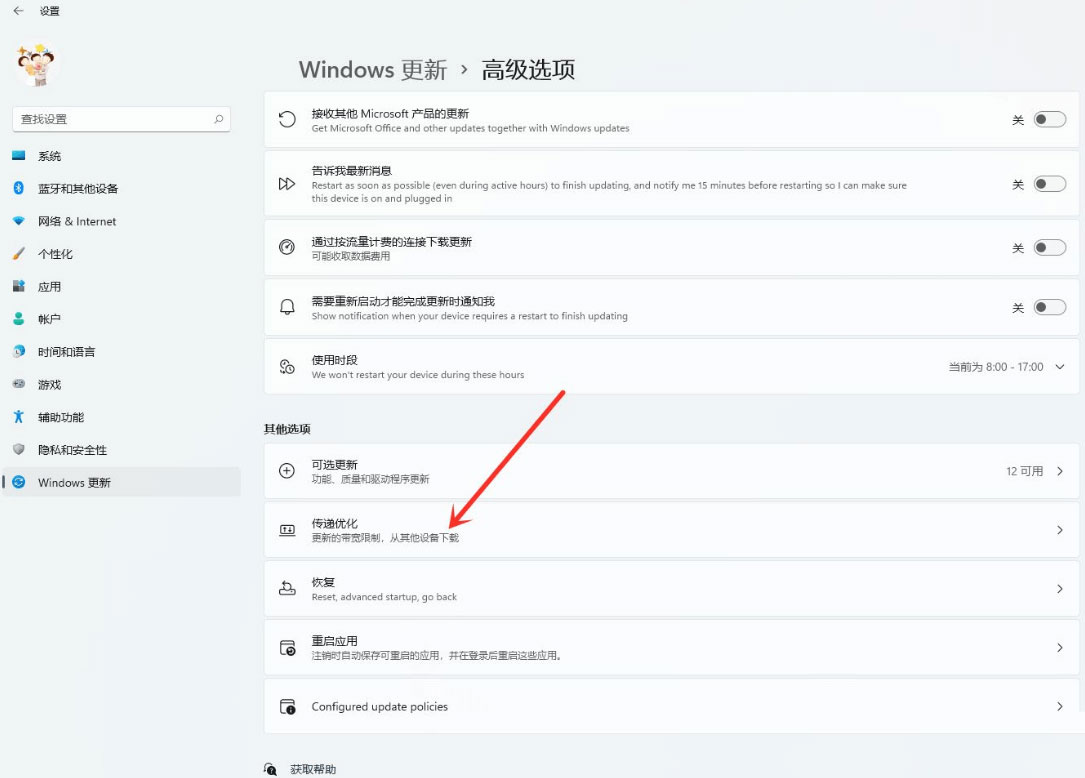Click the Configured update policies icon

tap(287, 707)
